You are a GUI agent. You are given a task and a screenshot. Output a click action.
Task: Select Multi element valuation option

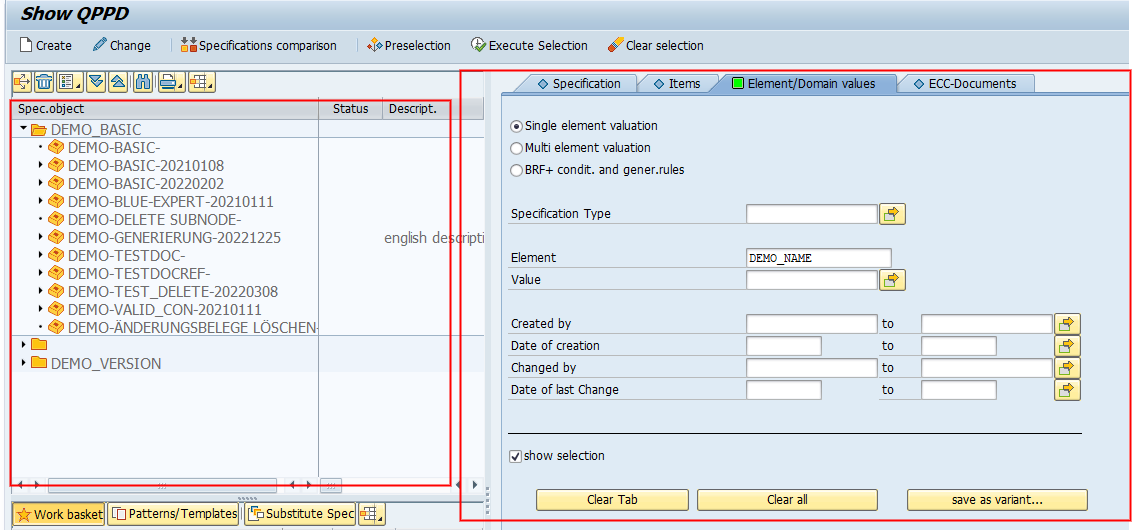point(516,148)
